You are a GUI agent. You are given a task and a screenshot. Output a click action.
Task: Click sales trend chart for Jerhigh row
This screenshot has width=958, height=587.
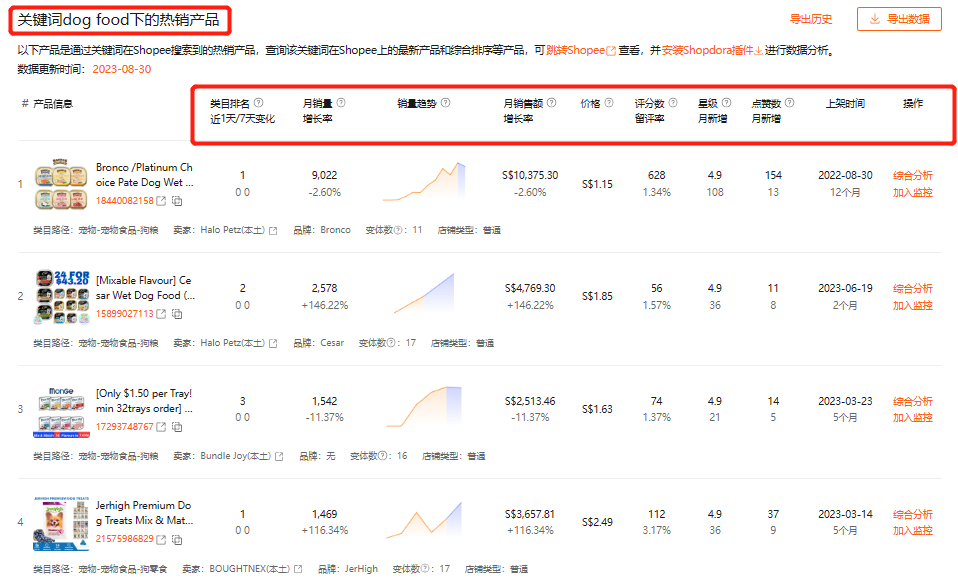coord(423,520)
